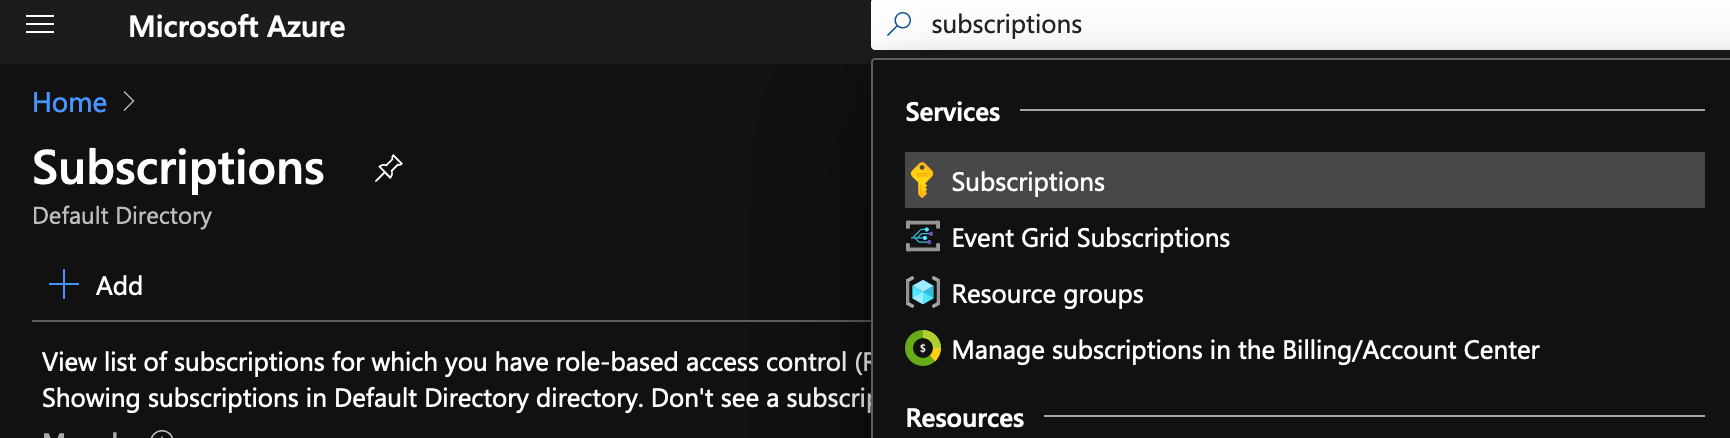Click the search magnifier icon
This screenshot has height=438, width=1730.
coord(899,24)
